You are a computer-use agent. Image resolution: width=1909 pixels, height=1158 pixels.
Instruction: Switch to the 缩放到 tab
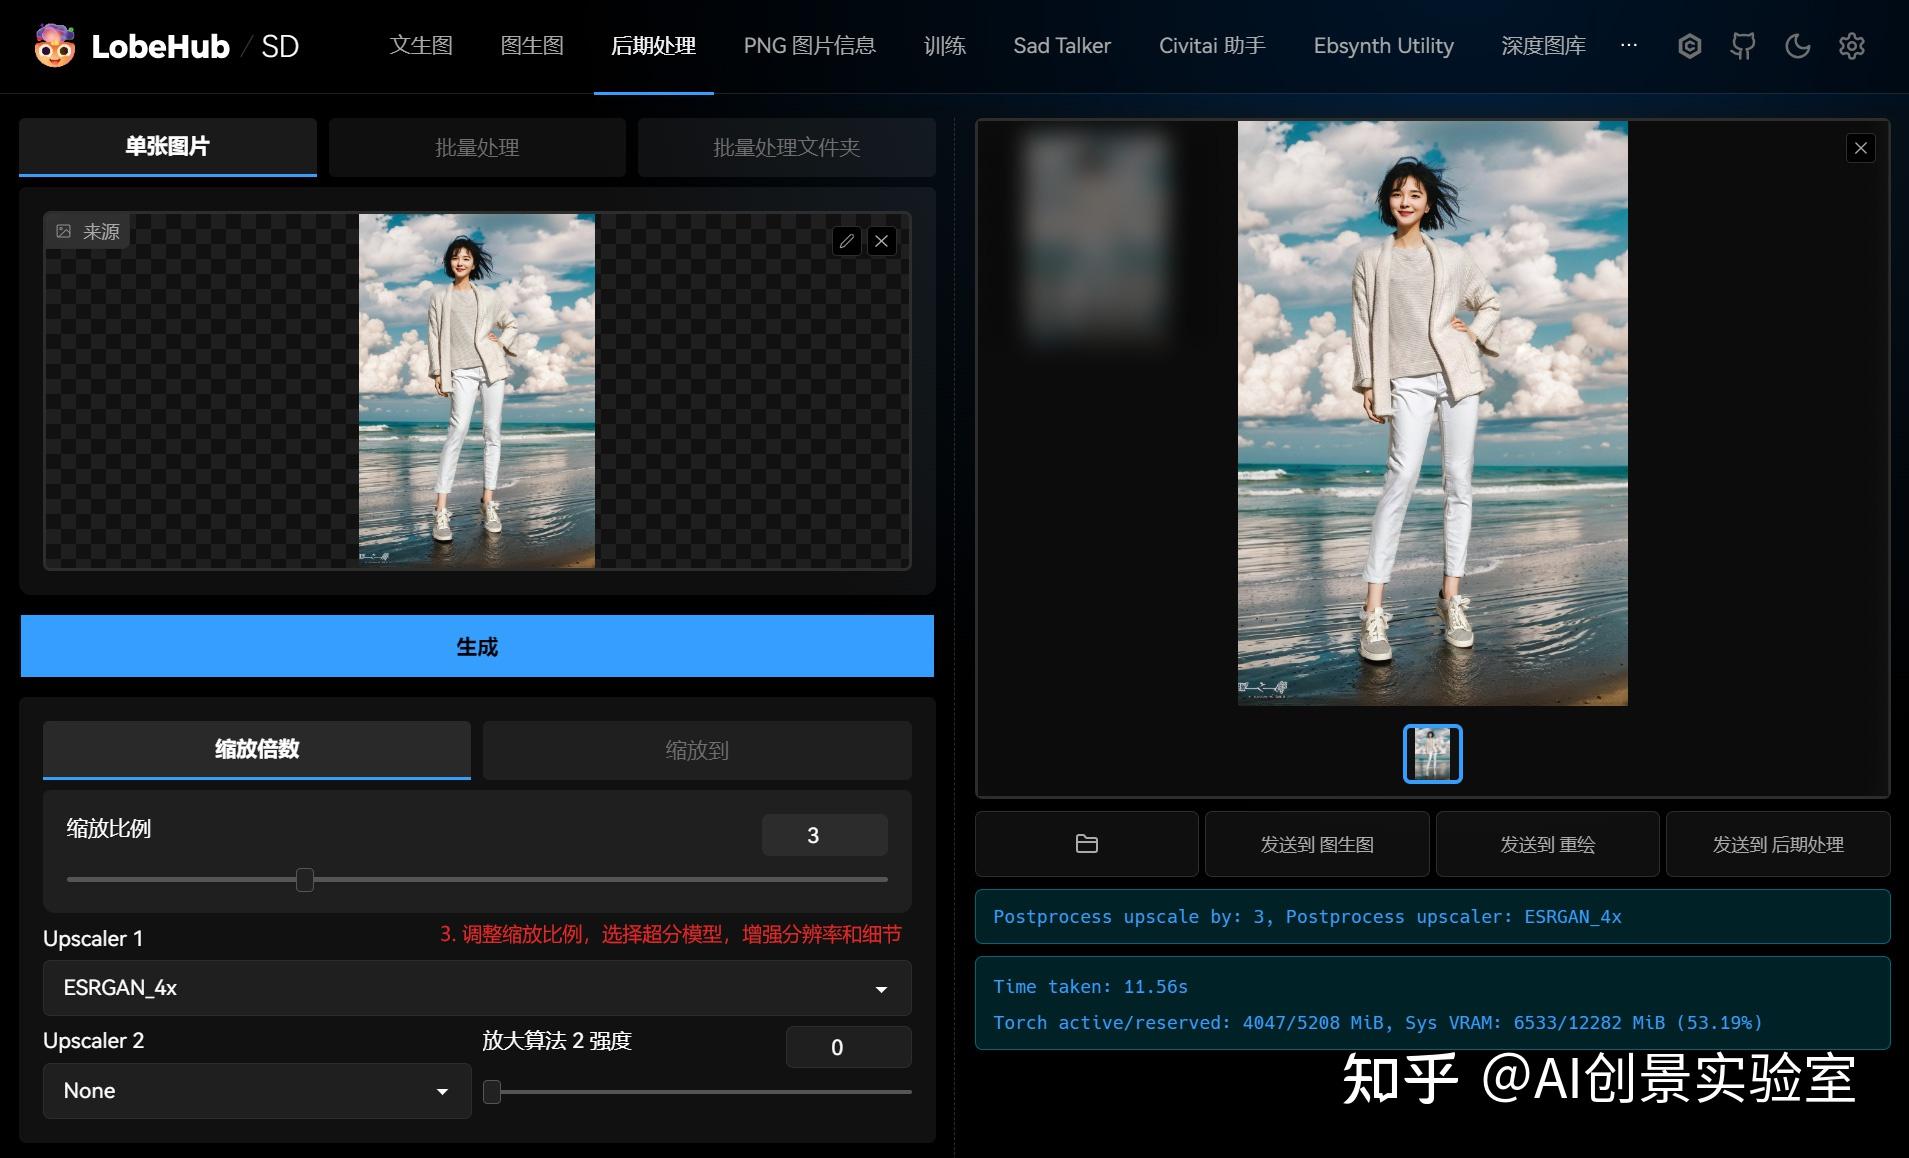tap(696, 750)
